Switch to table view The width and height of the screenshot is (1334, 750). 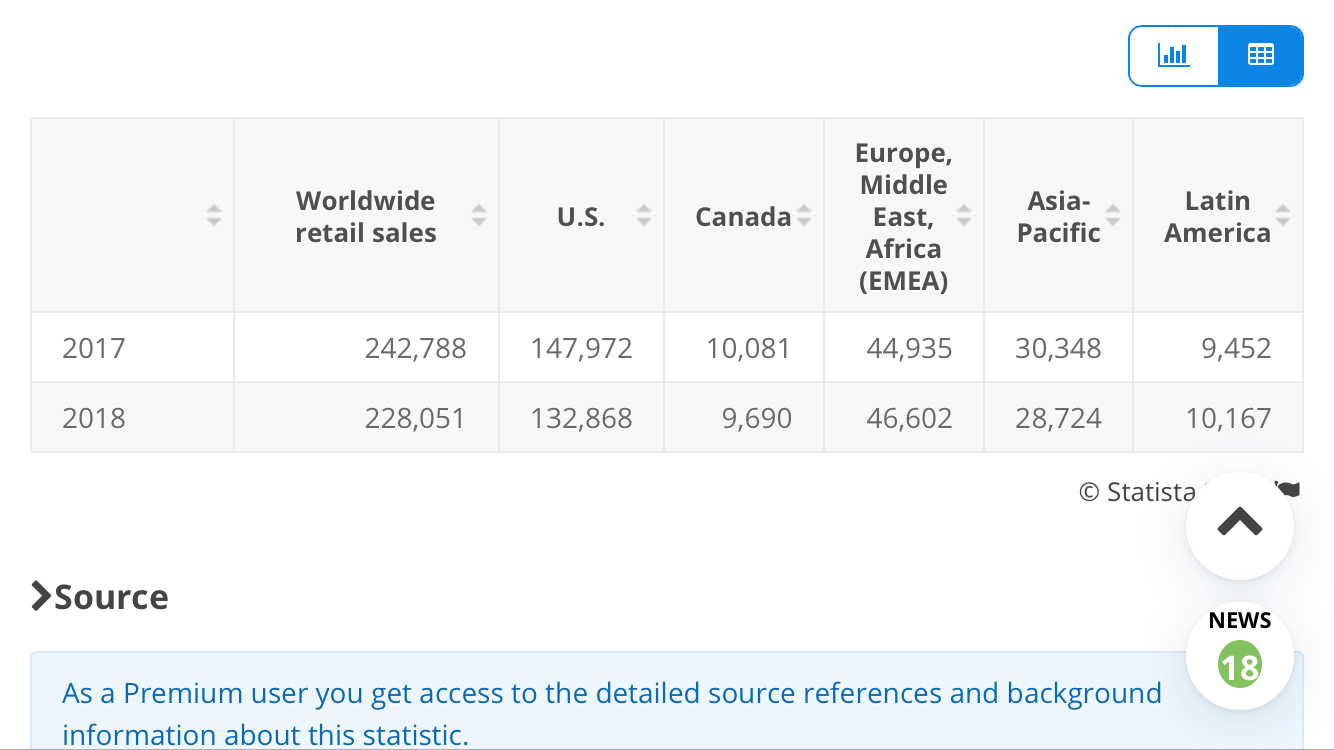pos(1260,55)
